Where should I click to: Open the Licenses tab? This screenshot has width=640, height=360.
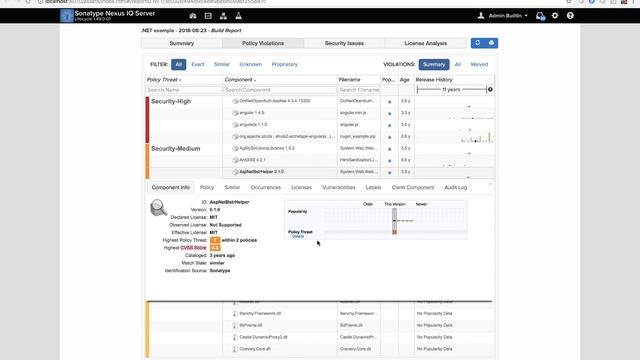(x=301, y=187)
